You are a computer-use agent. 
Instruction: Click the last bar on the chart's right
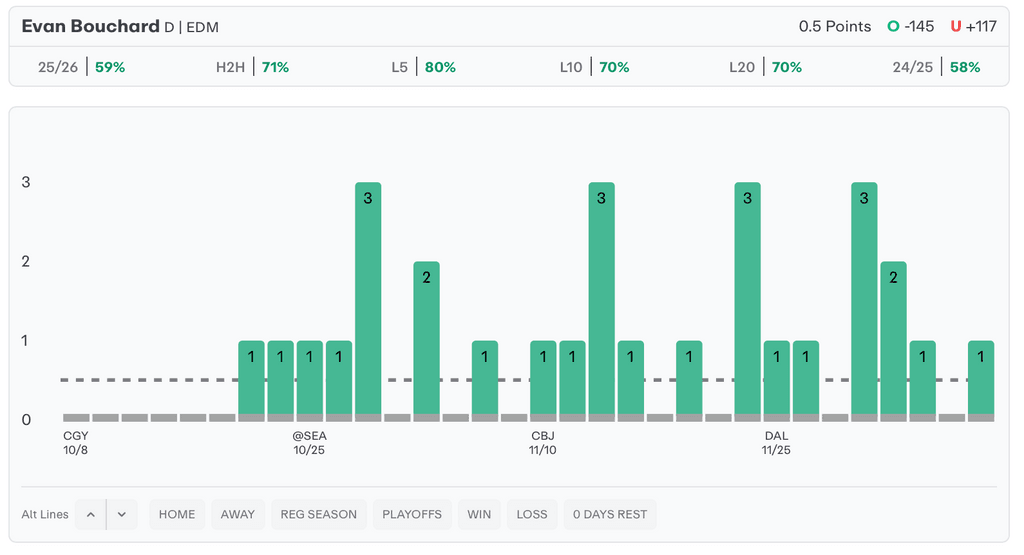tap(981, 378)
